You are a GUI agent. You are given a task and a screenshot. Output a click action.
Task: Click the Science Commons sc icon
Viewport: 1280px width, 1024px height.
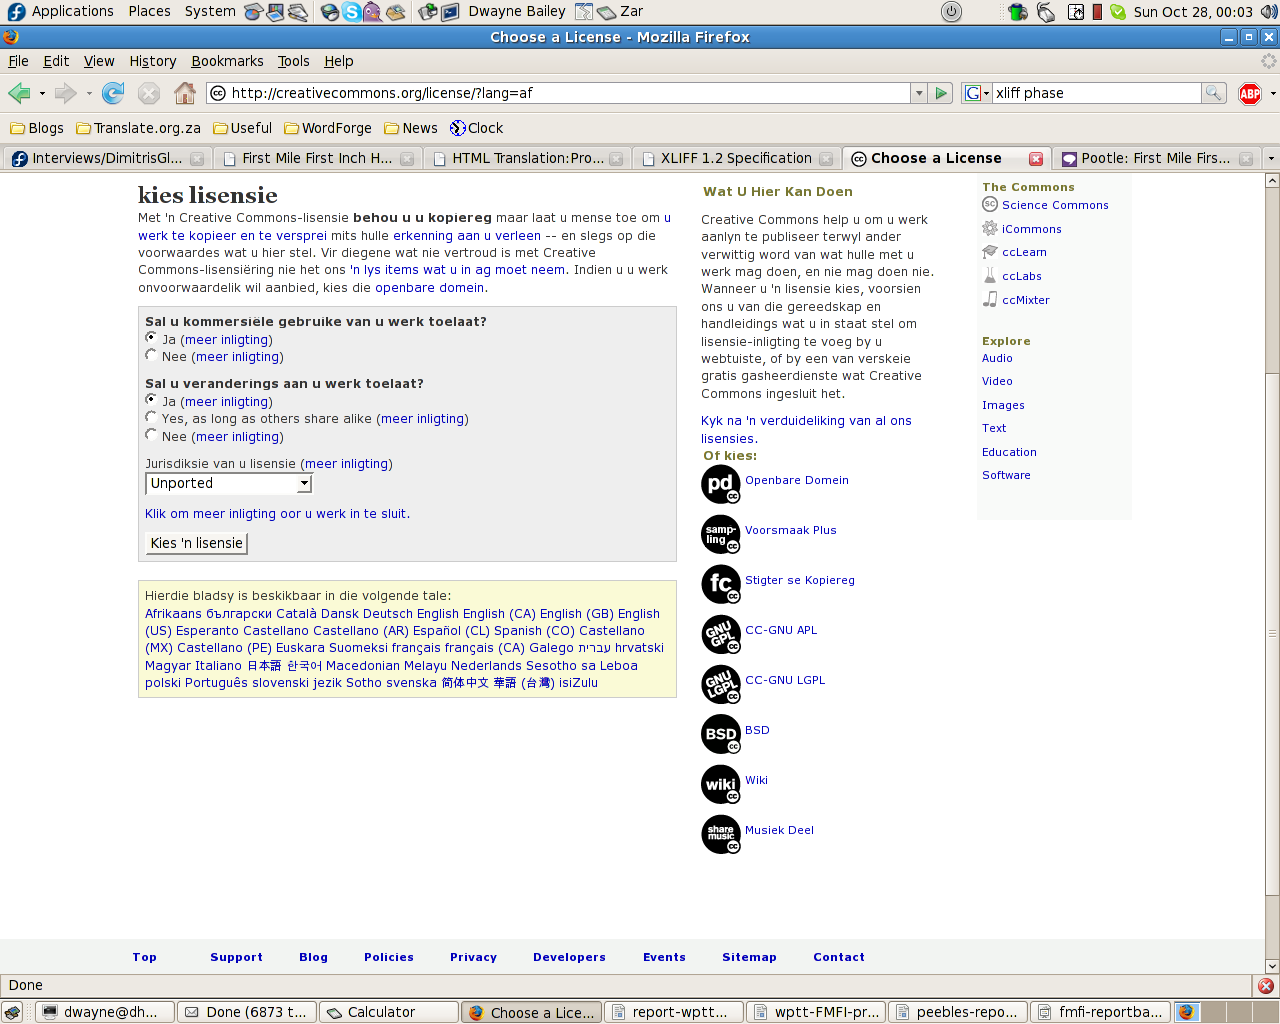(x=990, y=204)
